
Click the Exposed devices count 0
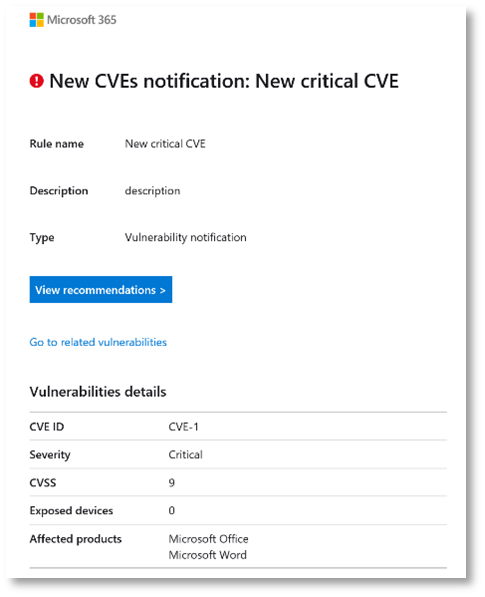(x=172, y=511)
